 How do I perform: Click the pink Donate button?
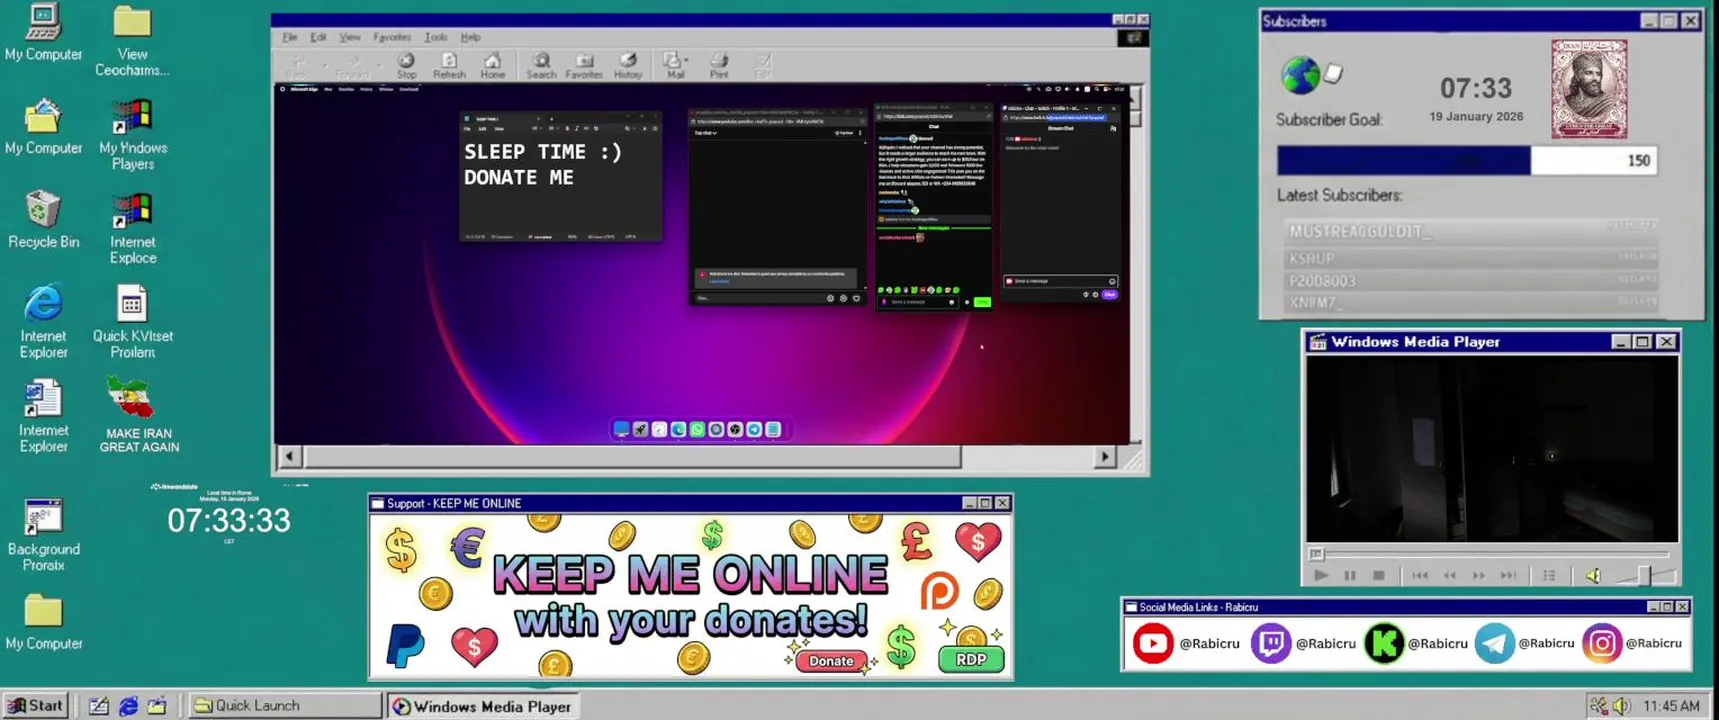[831, 661]
